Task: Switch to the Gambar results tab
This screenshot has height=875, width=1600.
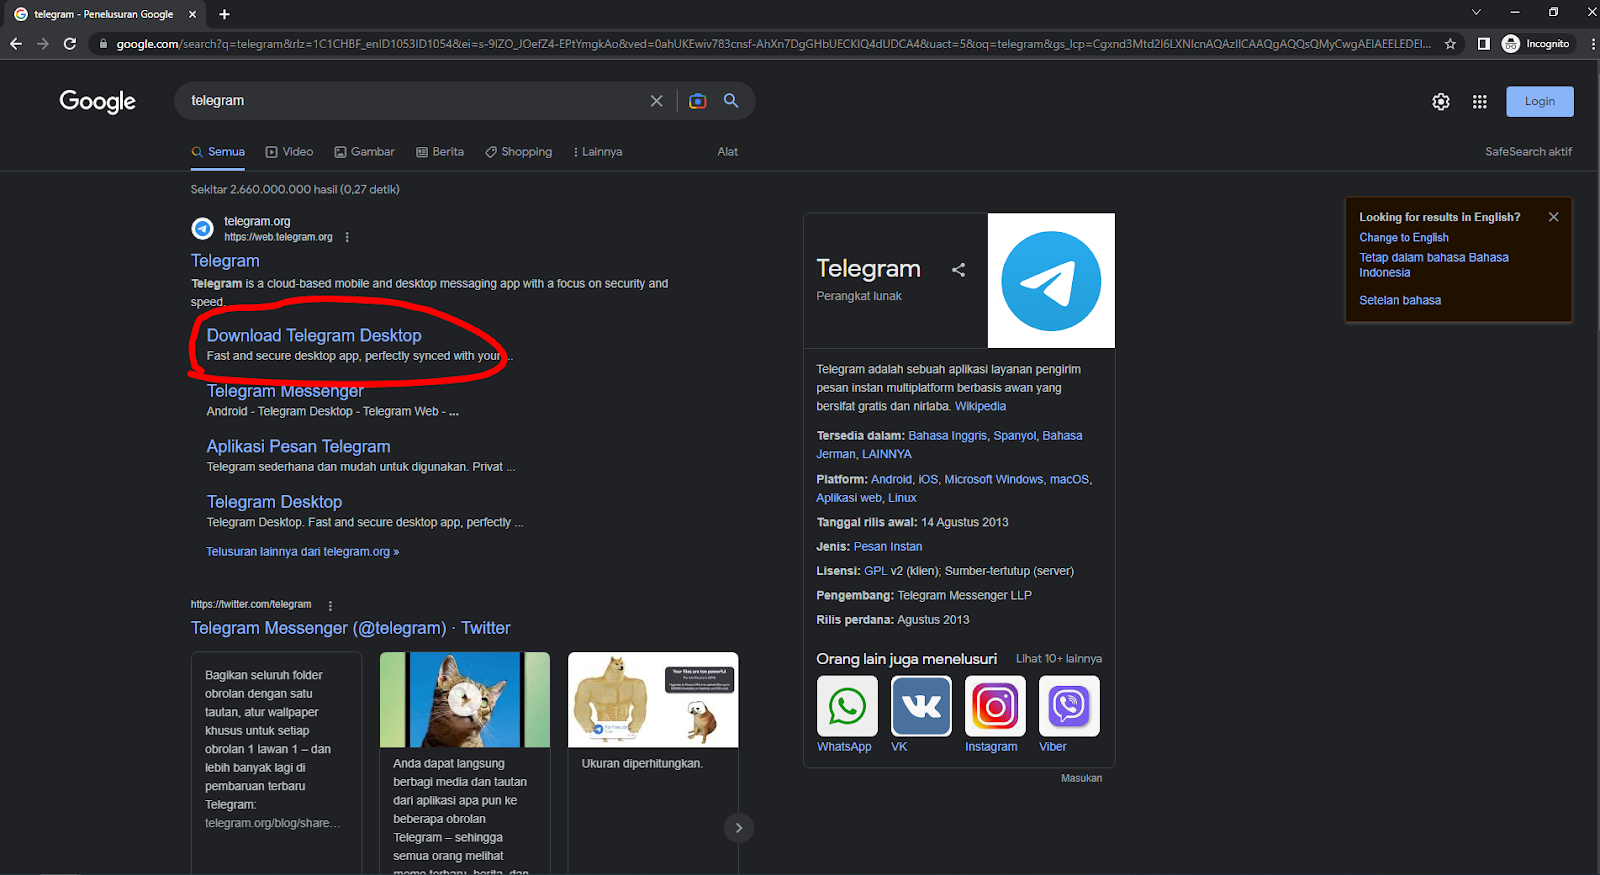Action: click(x=364, y=152)
